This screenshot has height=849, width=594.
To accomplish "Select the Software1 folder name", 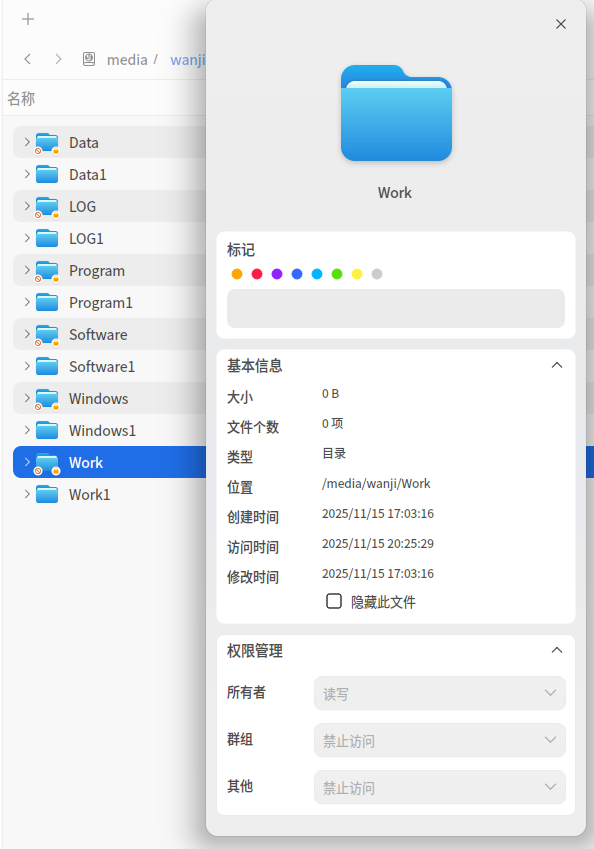I will click(x=102, y=367).
